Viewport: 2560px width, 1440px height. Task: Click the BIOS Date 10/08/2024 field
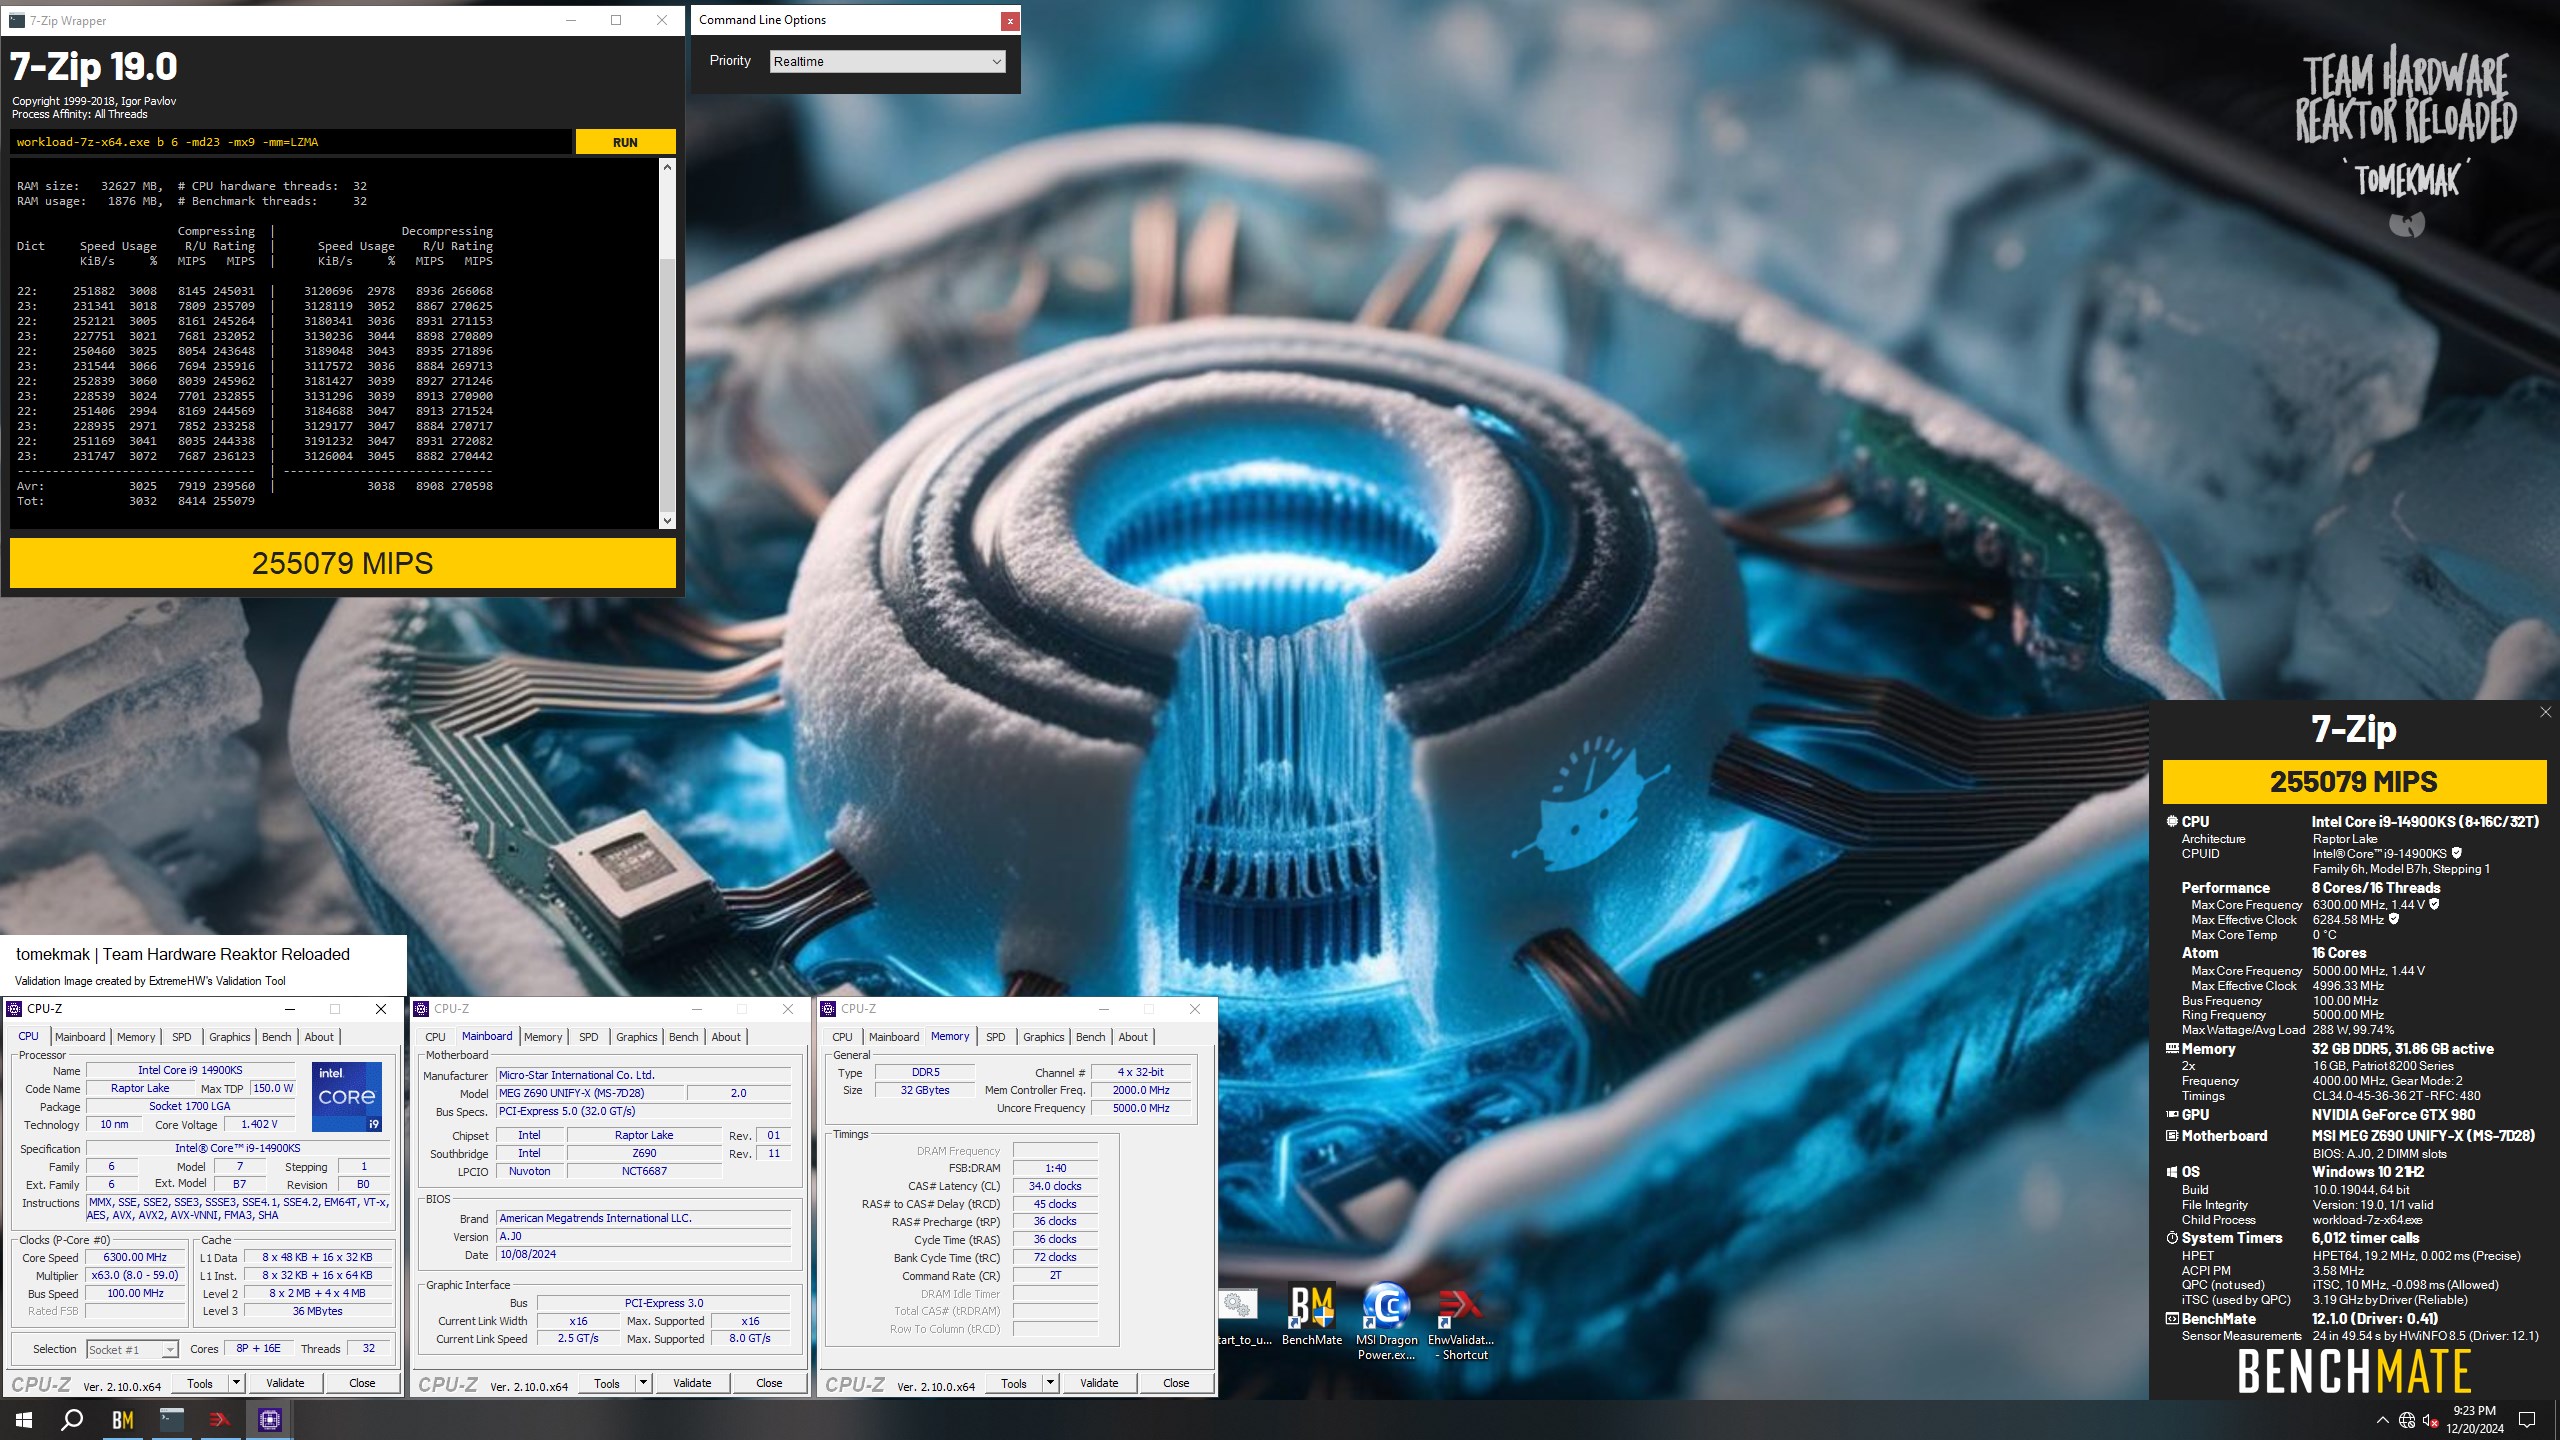pos(643,1254)
